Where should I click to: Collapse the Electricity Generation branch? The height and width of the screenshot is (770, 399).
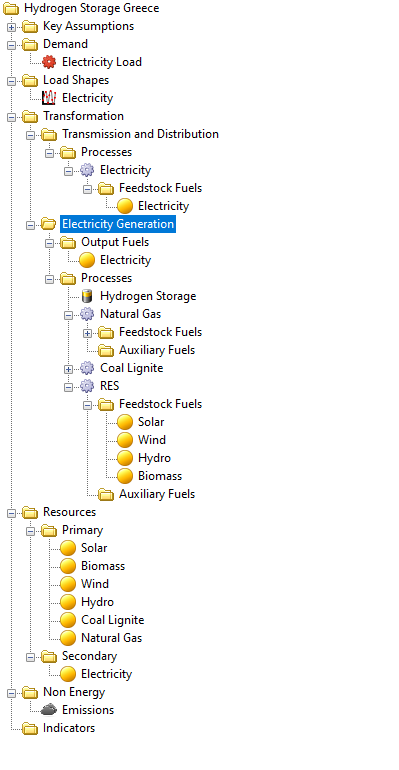(30, 225)
